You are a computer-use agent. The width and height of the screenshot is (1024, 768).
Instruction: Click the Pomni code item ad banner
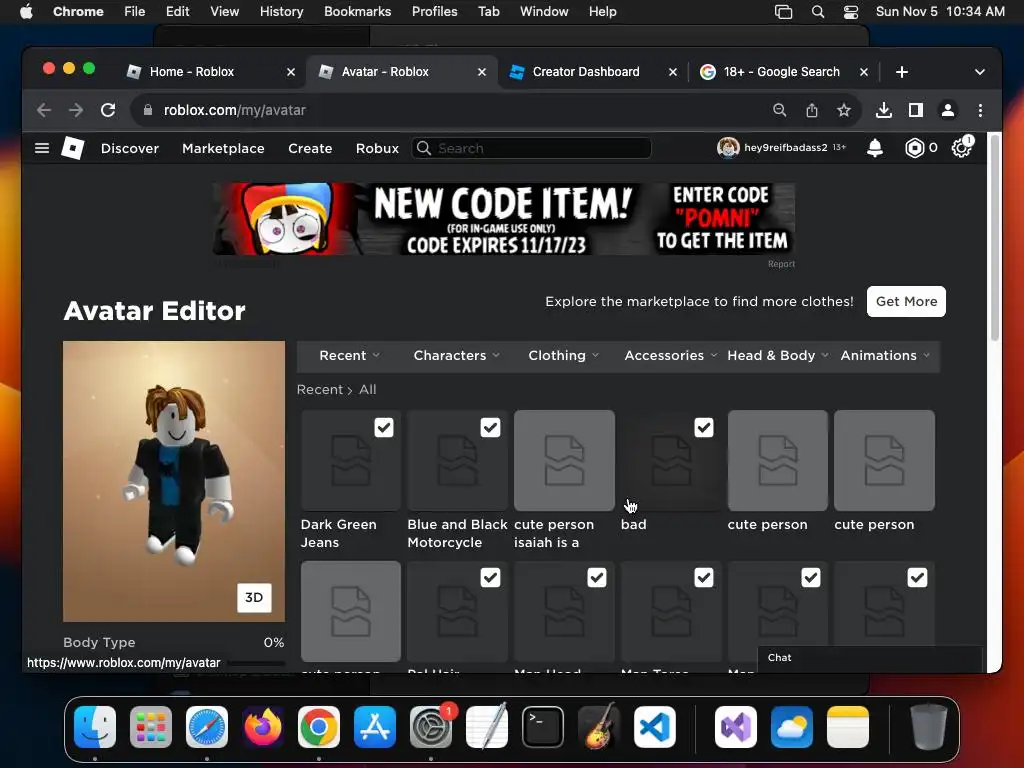(504, 219)
